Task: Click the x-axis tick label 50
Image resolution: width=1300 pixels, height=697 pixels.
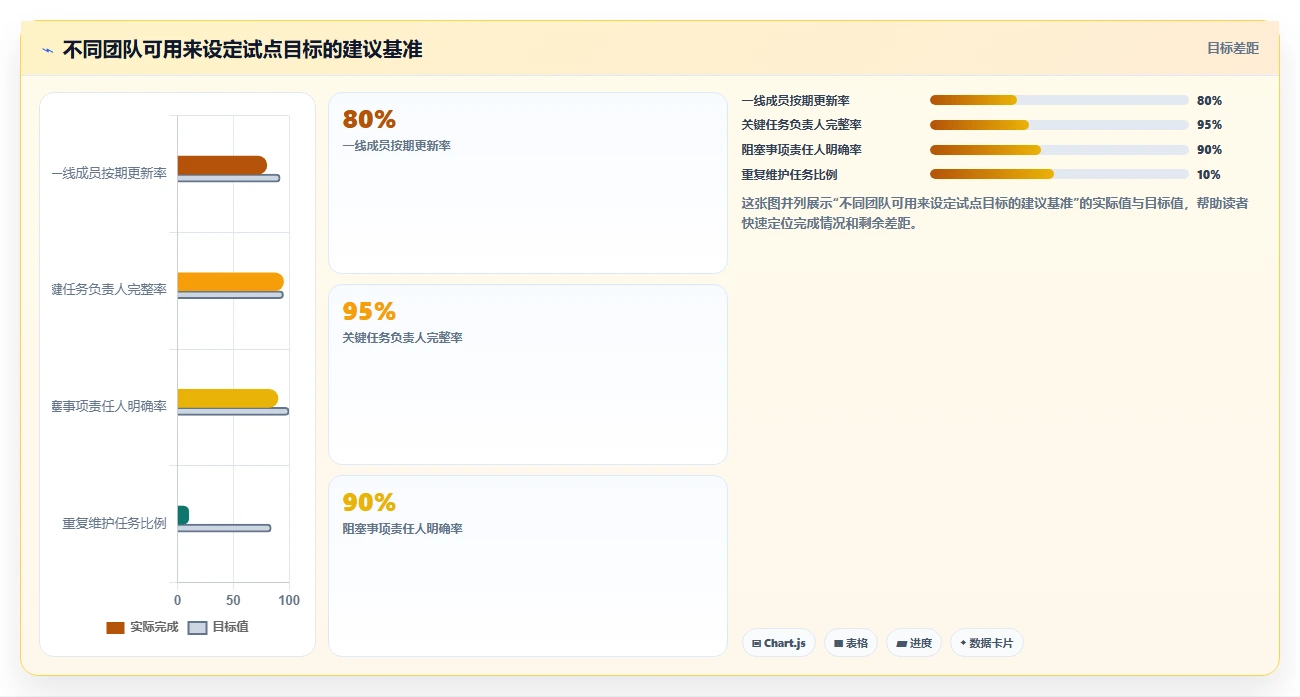Action: pos(234,600)
